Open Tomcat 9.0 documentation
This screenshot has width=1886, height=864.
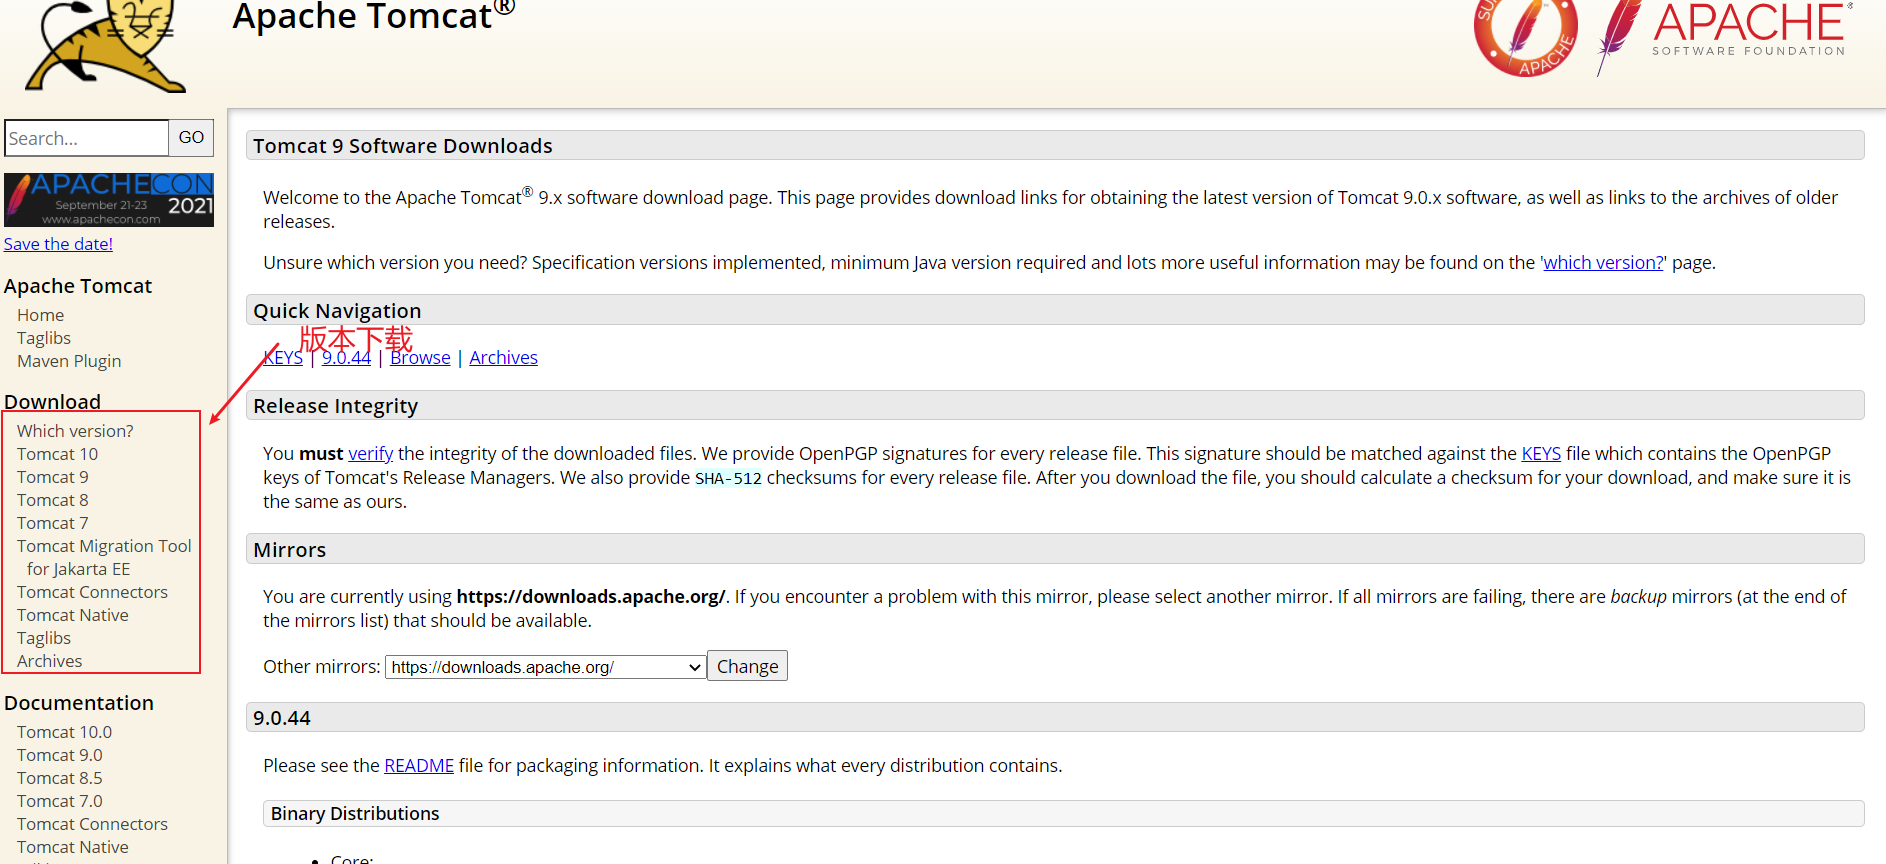59,755
